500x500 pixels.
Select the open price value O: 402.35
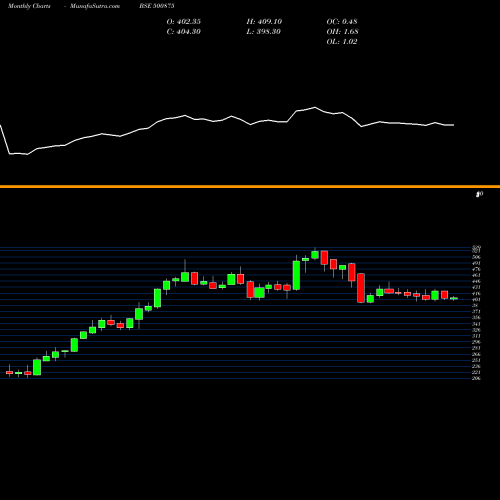click(184, 22)
